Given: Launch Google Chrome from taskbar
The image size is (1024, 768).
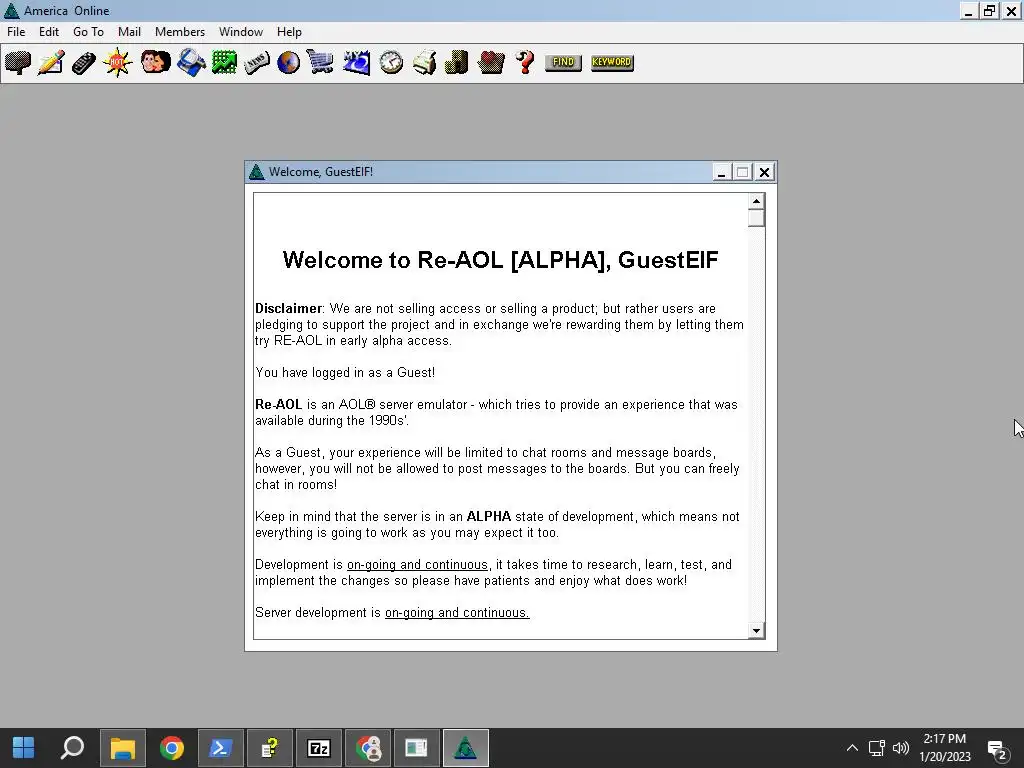Looking at the screenshot, I should click(172, 748).
